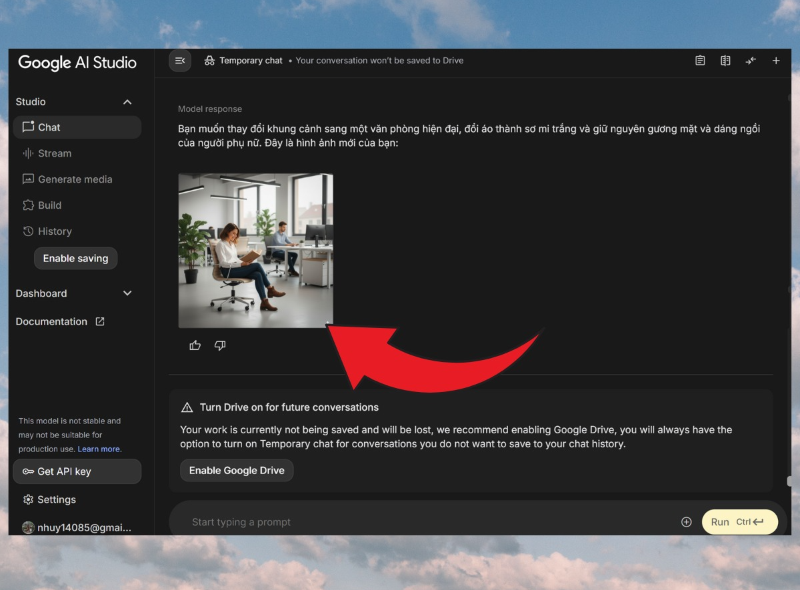800x590 pixels.
Task: Click the warning triangle icon in the Drive notice
Action: [187, 407]
